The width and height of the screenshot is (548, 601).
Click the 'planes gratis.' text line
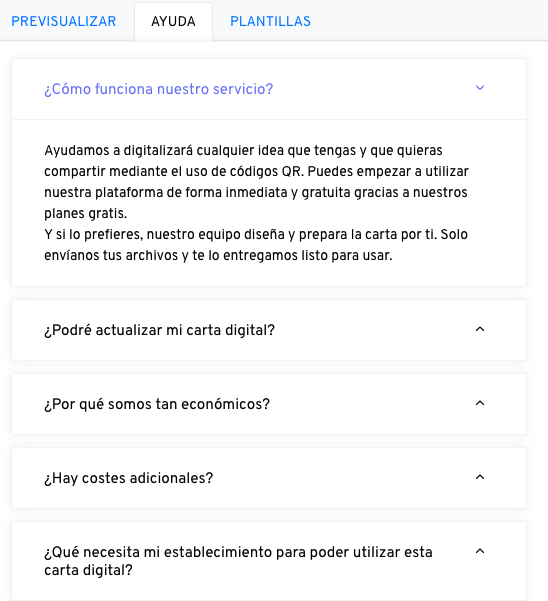point(85,213)
